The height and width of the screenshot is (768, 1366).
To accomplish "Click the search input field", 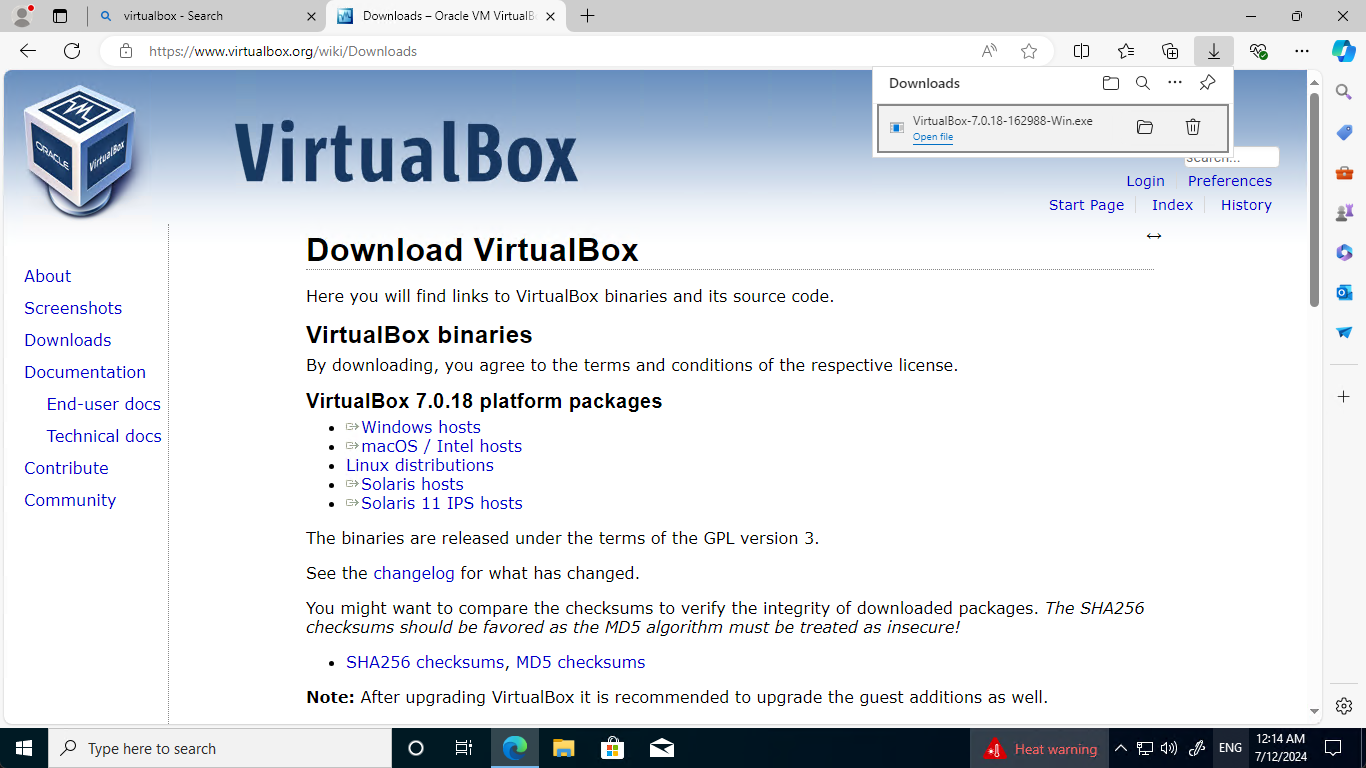I will click(1232, 157).
